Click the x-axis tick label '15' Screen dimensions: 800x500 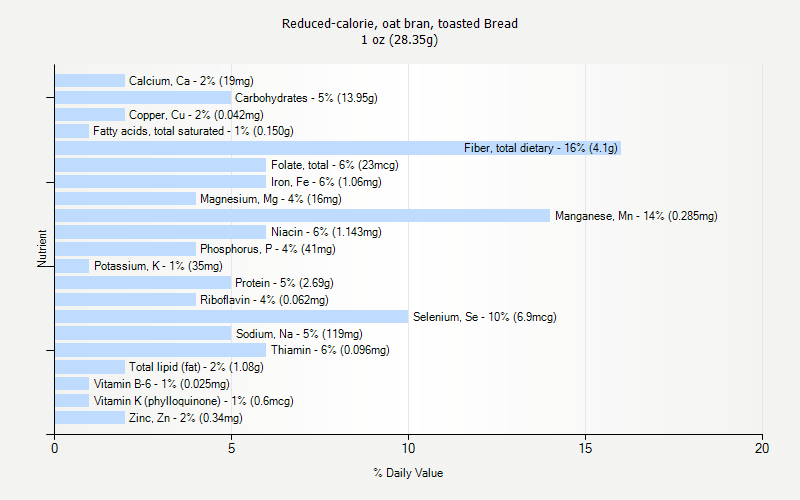click(x=585, y=448)
